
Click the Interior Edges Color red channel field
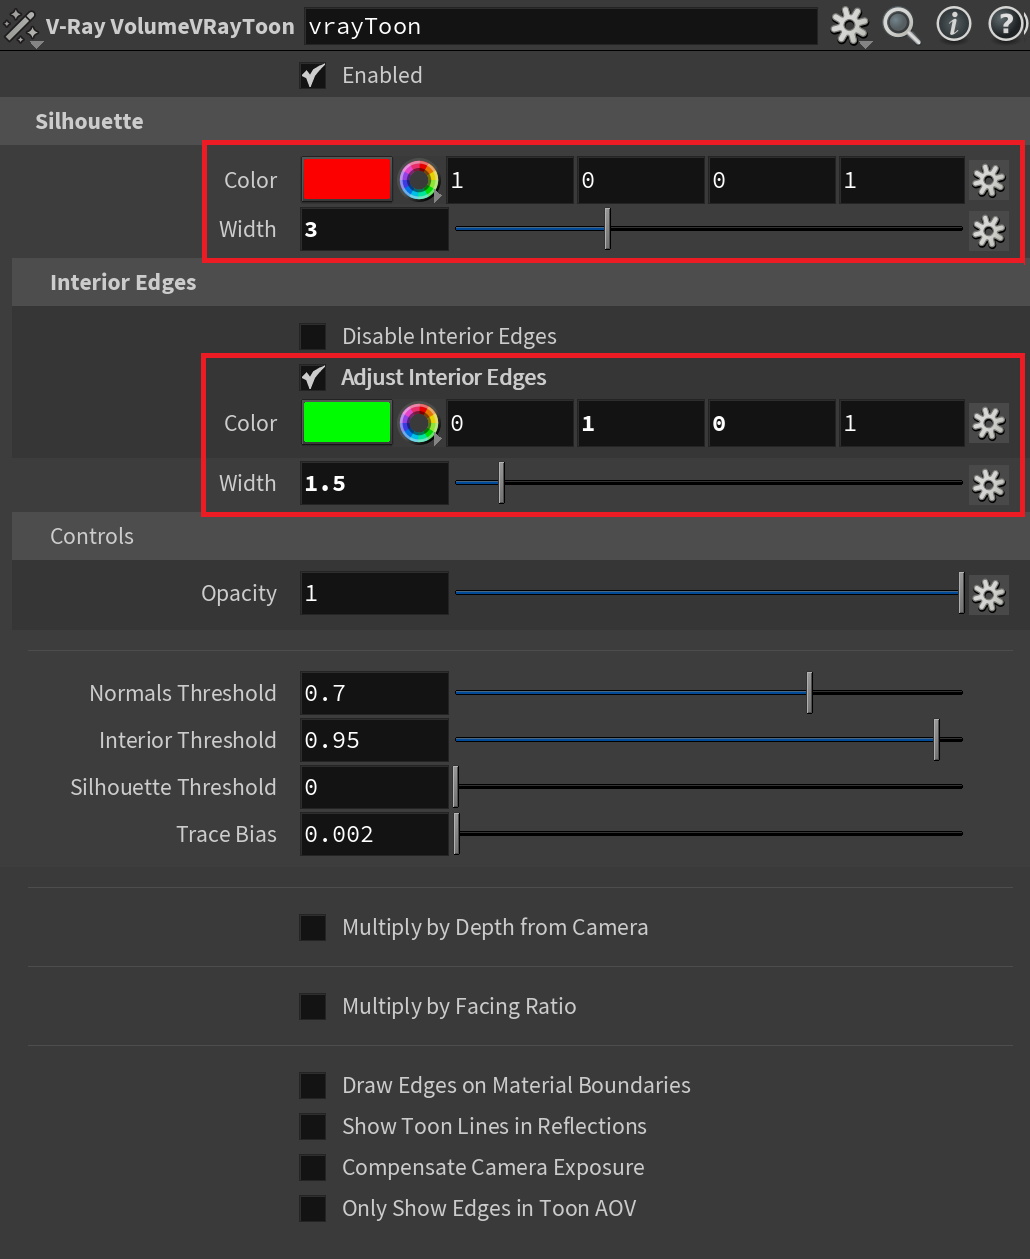coord(510,423)
